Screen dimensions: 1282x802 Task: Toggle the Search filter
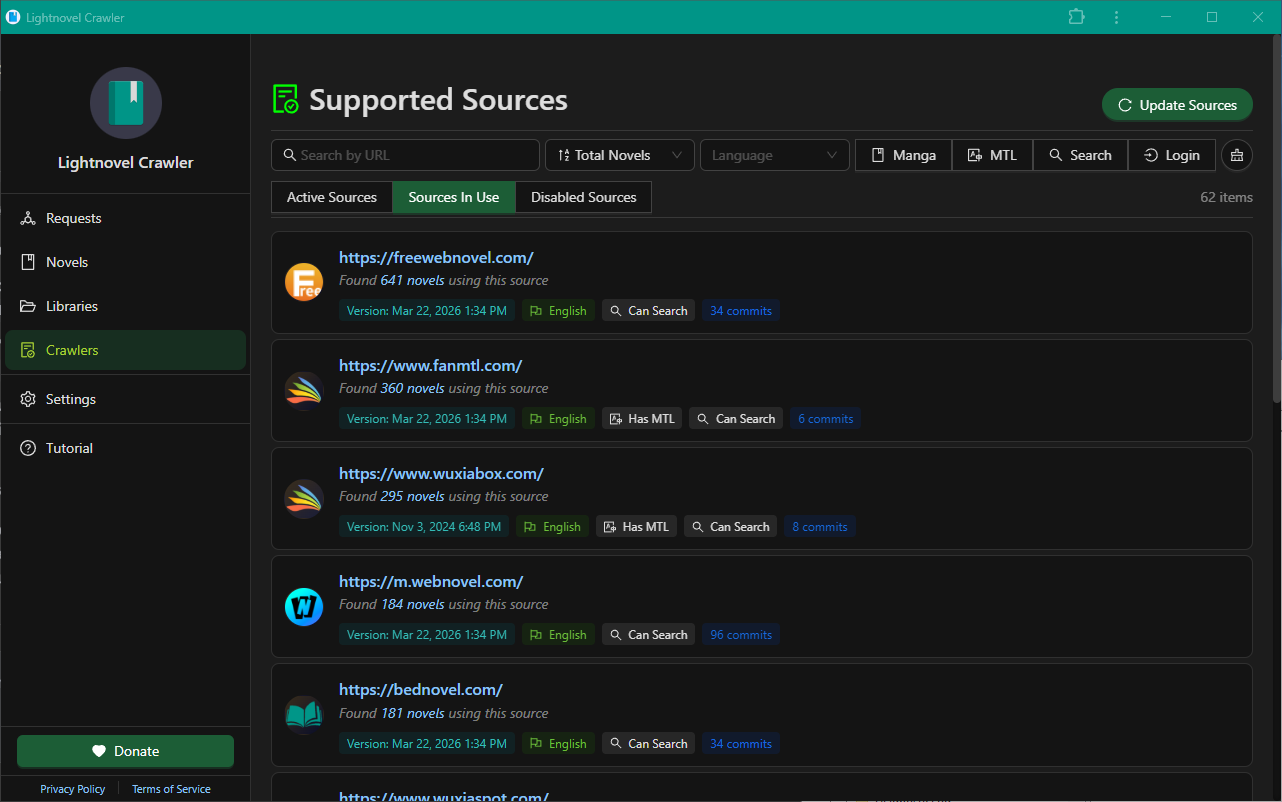[x=1080, y=155]
